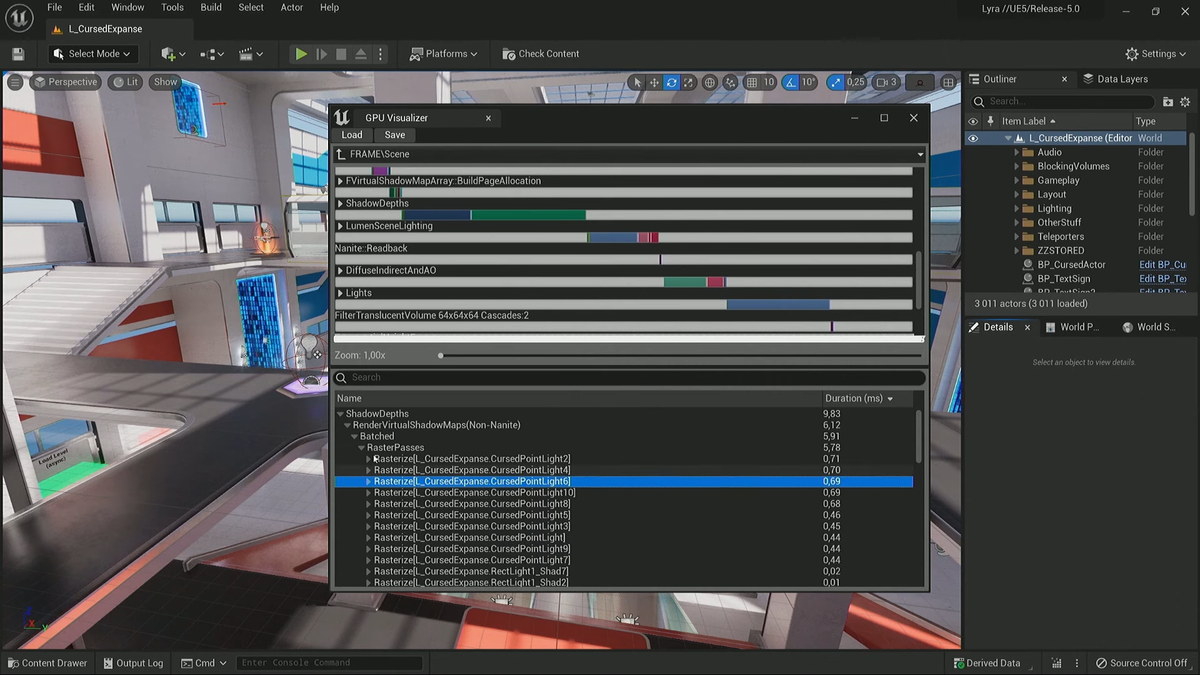This screenshot has height=675, width=1200.
Task: Toggle scale snapping in viewport
Action: [x=834, y=82]
